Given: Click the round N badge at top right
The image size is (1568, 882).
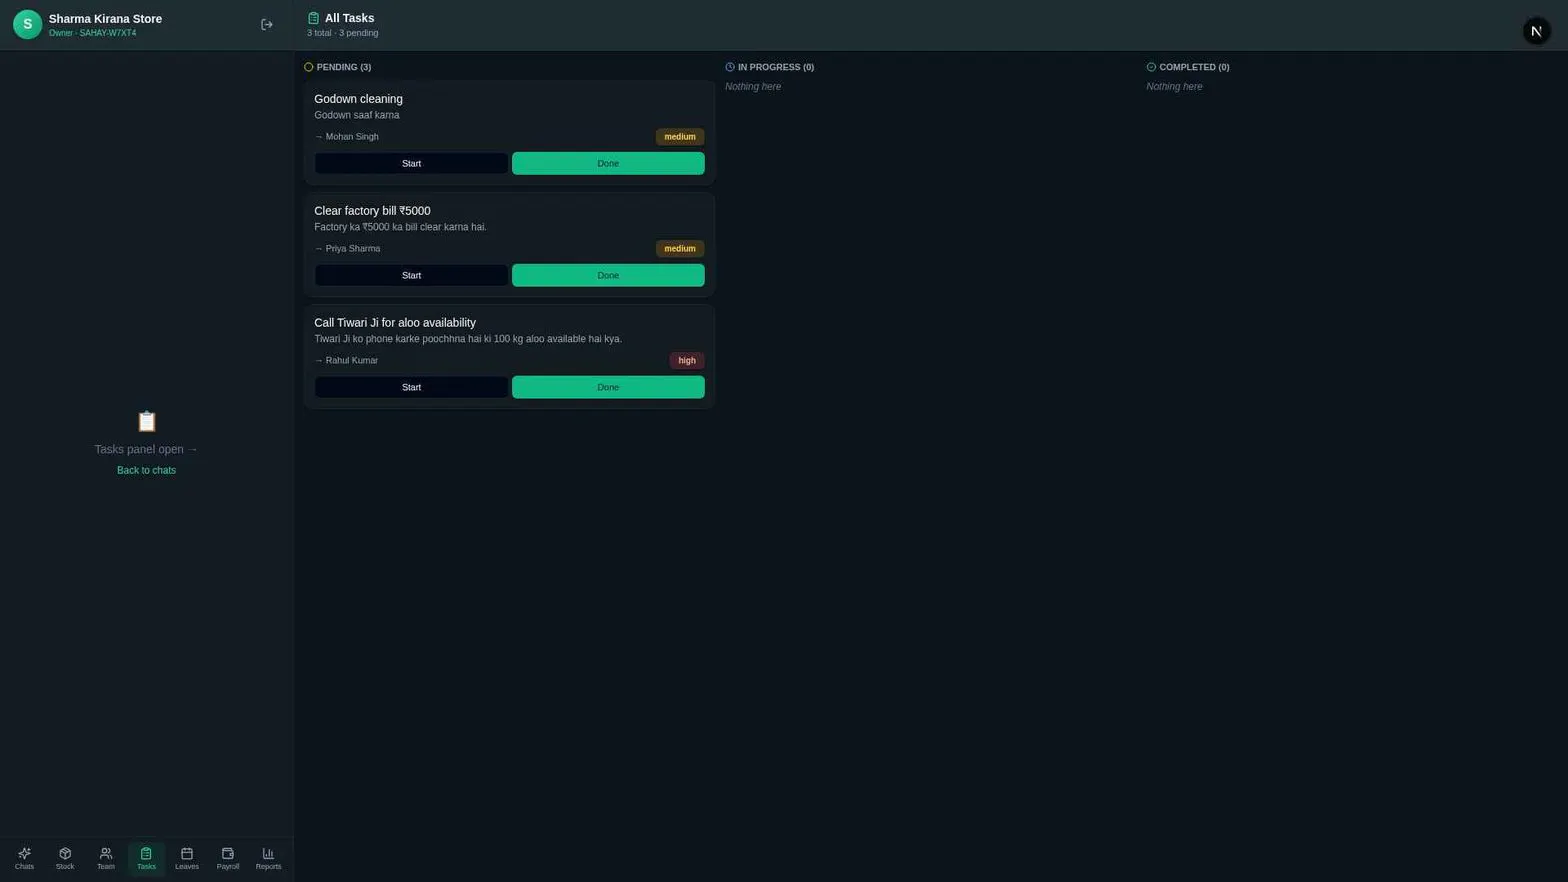Looking at the screenshot, I should click(x=1536, y=31).
